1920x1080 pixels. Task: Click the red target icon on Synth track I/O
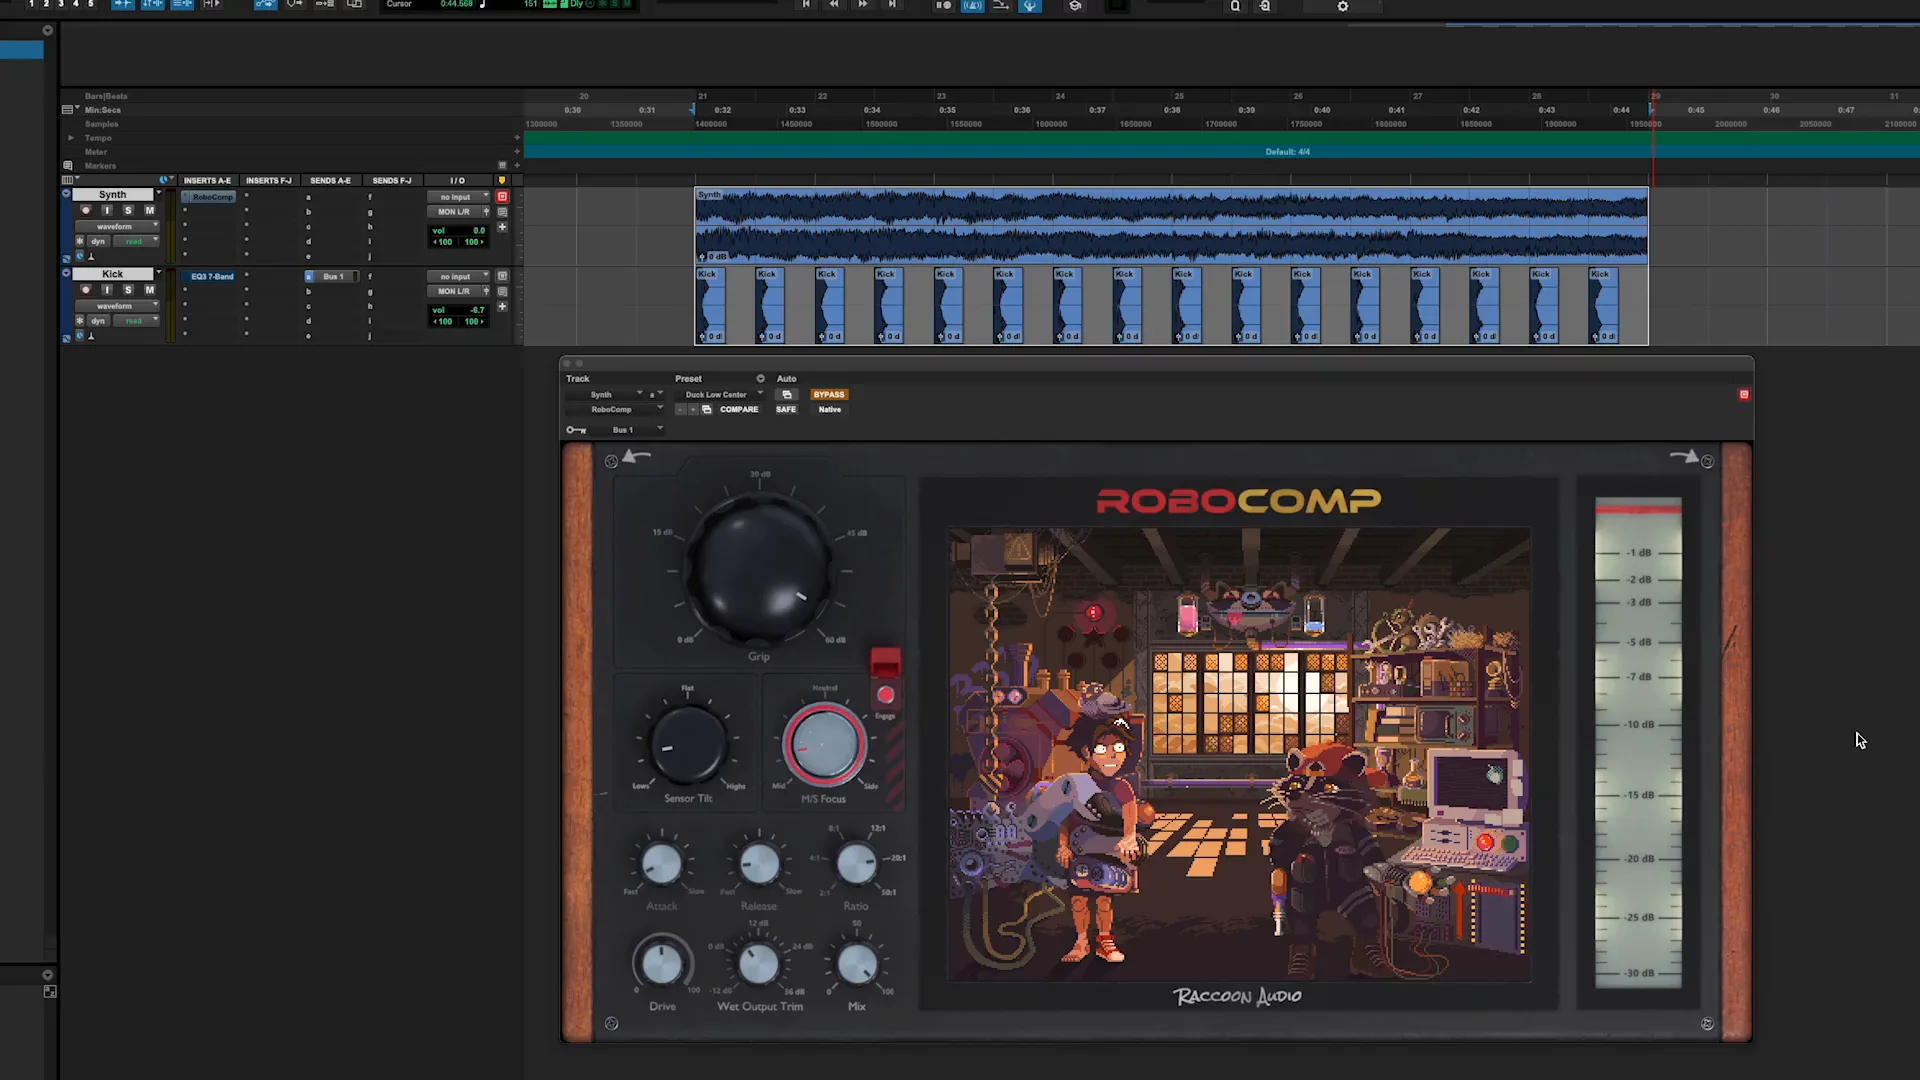503,197
